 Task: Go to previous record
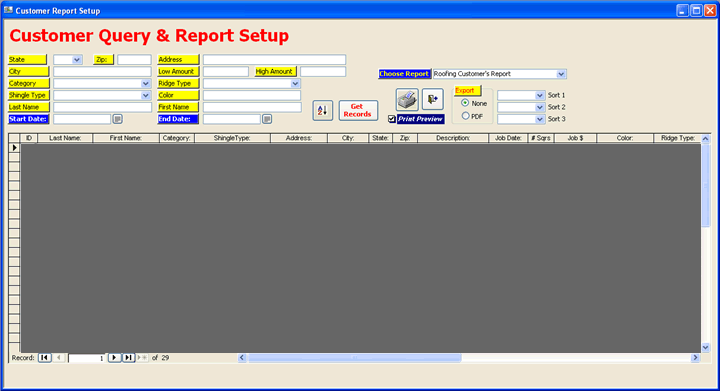coord(58,357)
